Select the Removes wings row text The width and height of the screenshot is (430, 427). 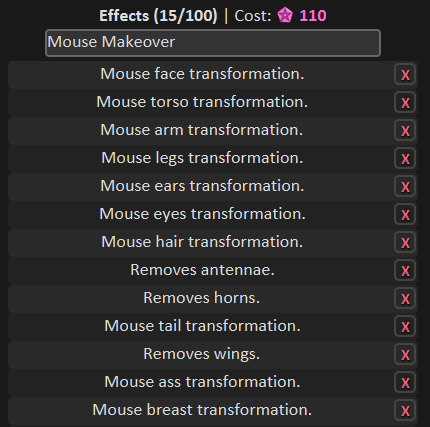pyautogui.click(x=201, y=354)
